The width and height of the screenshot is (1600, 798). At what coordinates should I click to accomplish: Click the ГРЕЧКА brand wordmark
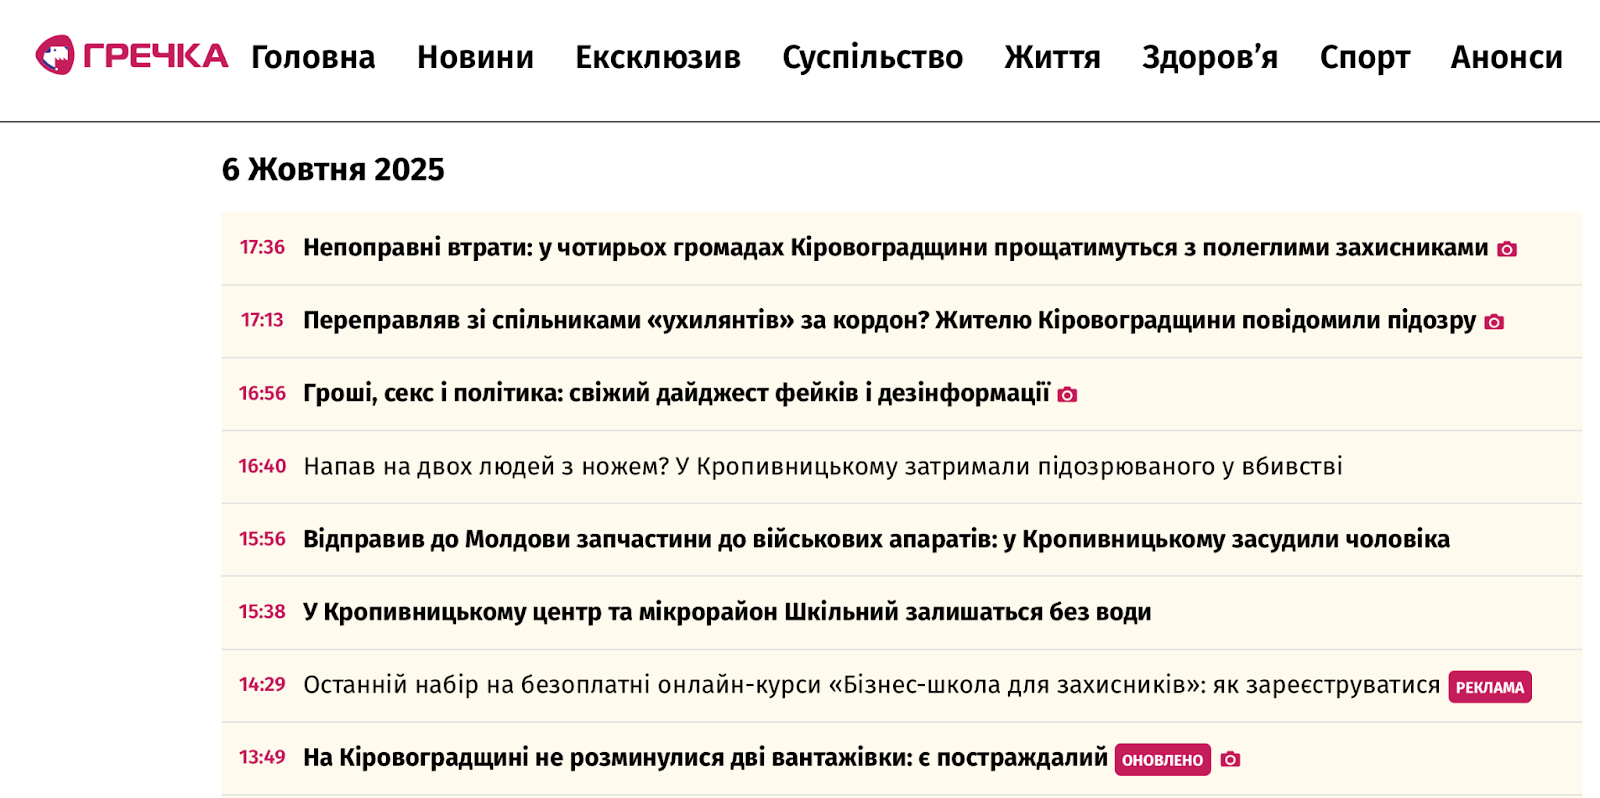[x=155, y=56]
